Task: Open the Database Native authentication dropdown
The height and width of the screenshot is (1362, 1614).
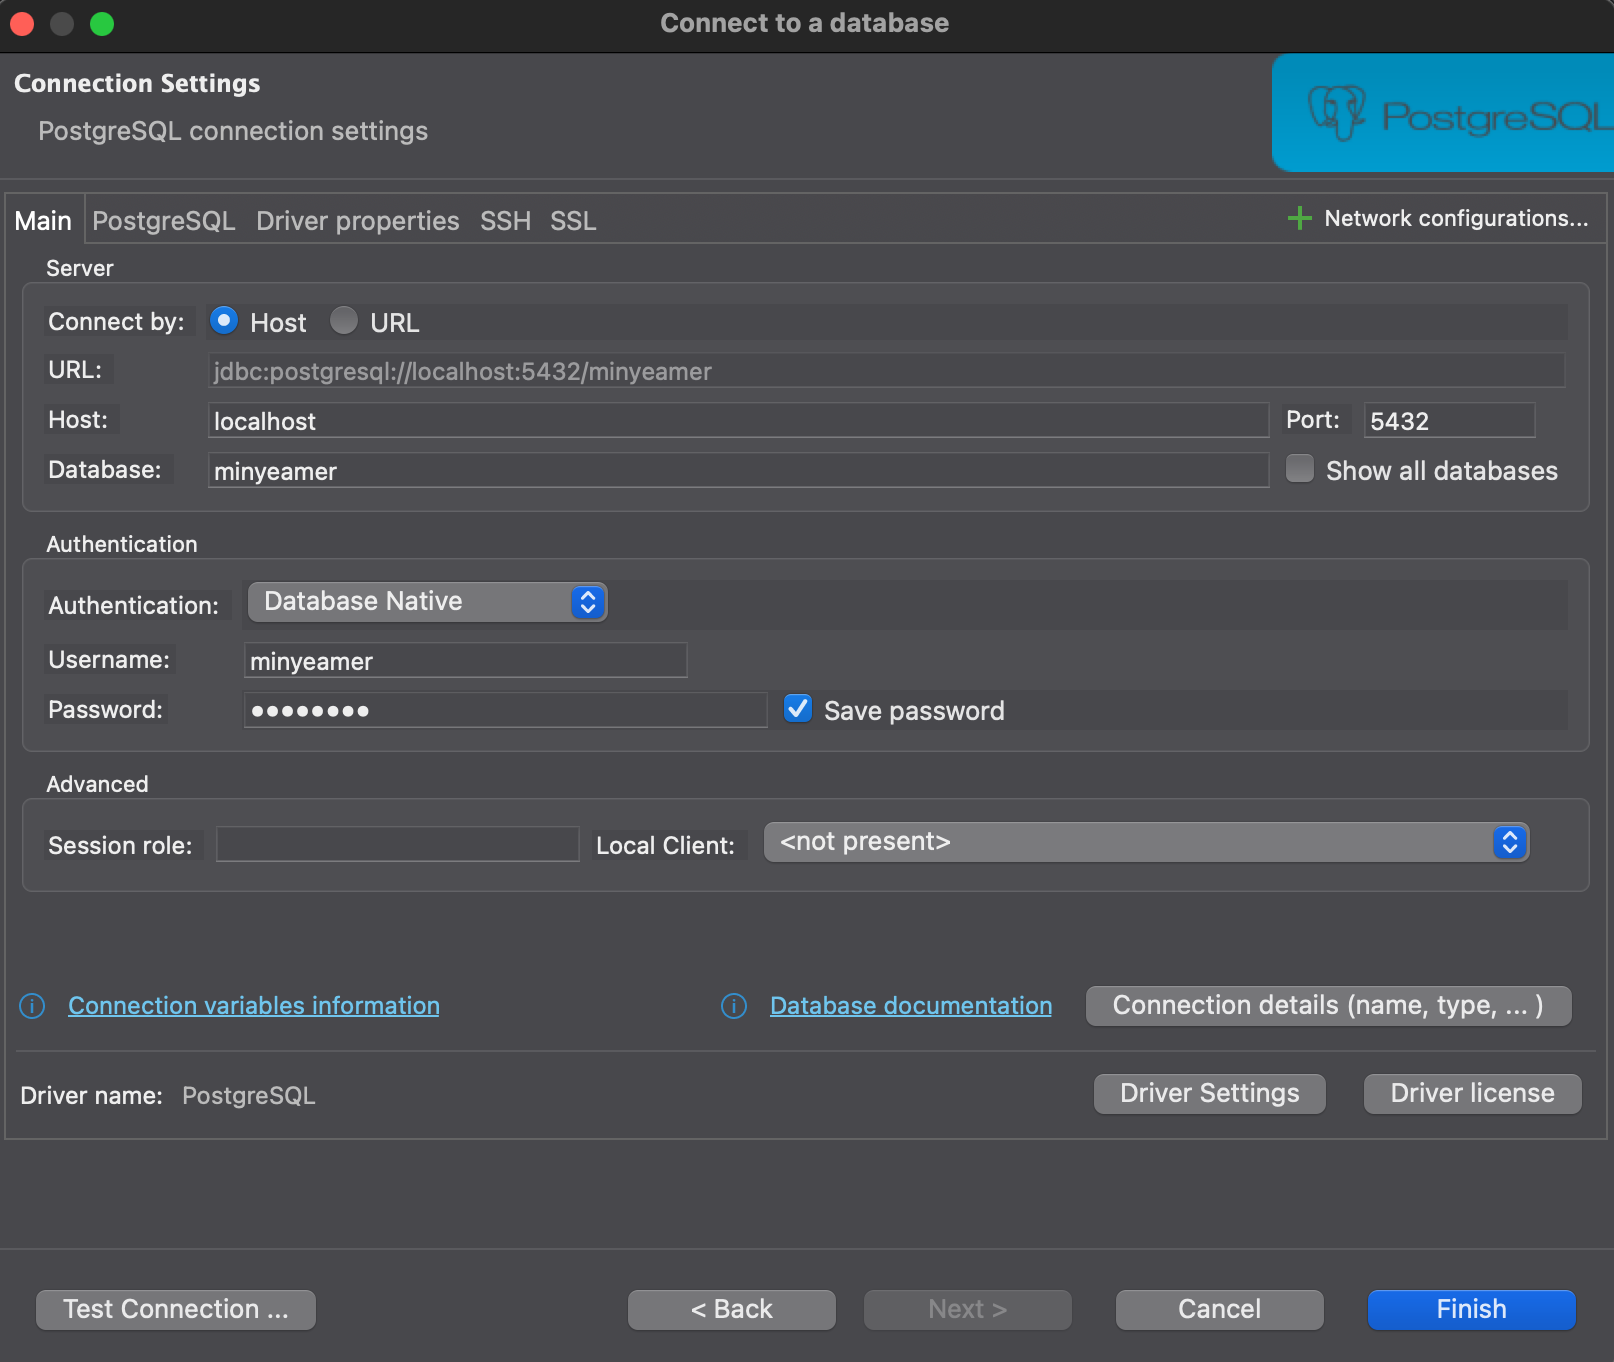Action: (427, 602)
